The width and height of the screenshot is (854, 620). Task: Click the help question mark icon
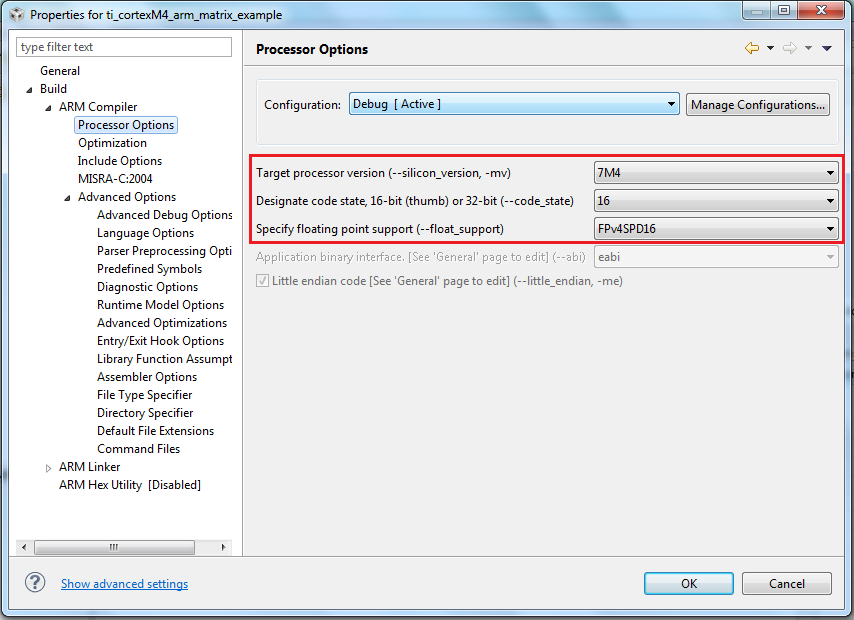[35, 583]
